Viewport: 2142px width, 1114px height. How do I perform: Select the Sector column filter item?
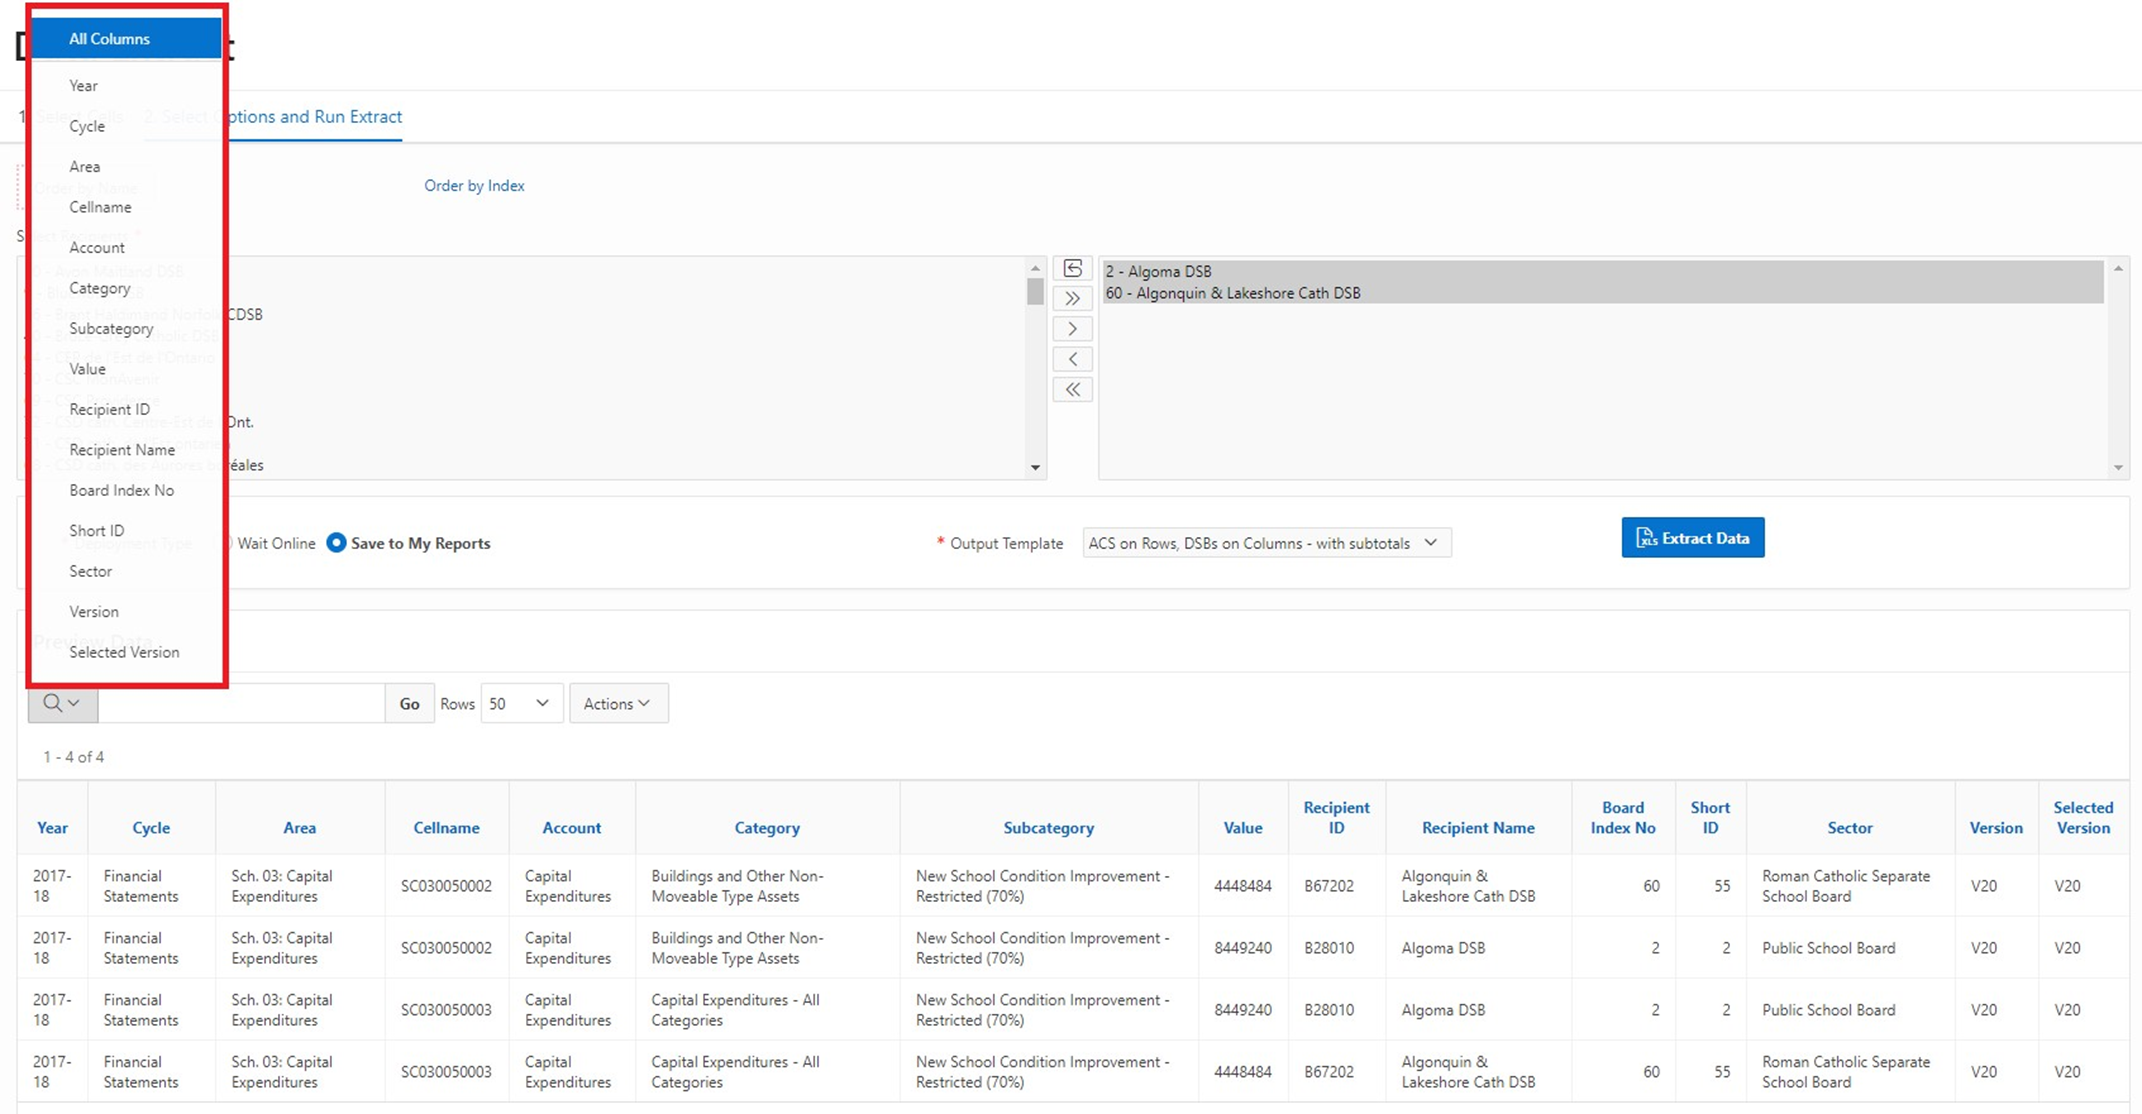(91, 570)
